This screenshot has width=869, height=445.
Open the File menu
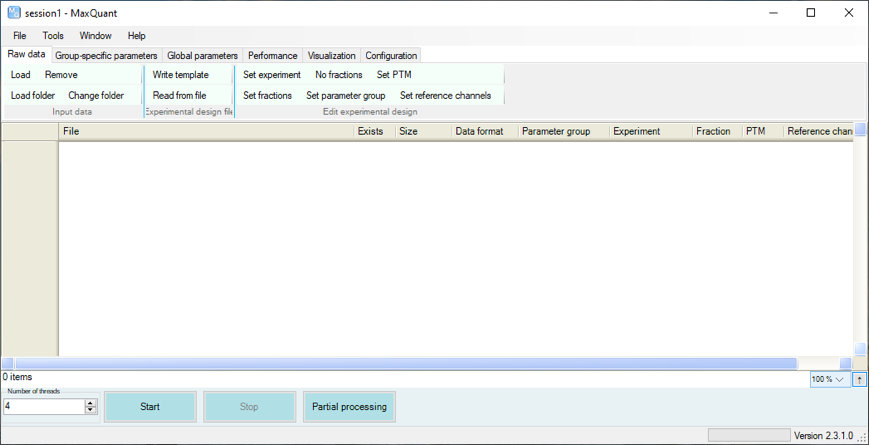(x=20, y=36)
